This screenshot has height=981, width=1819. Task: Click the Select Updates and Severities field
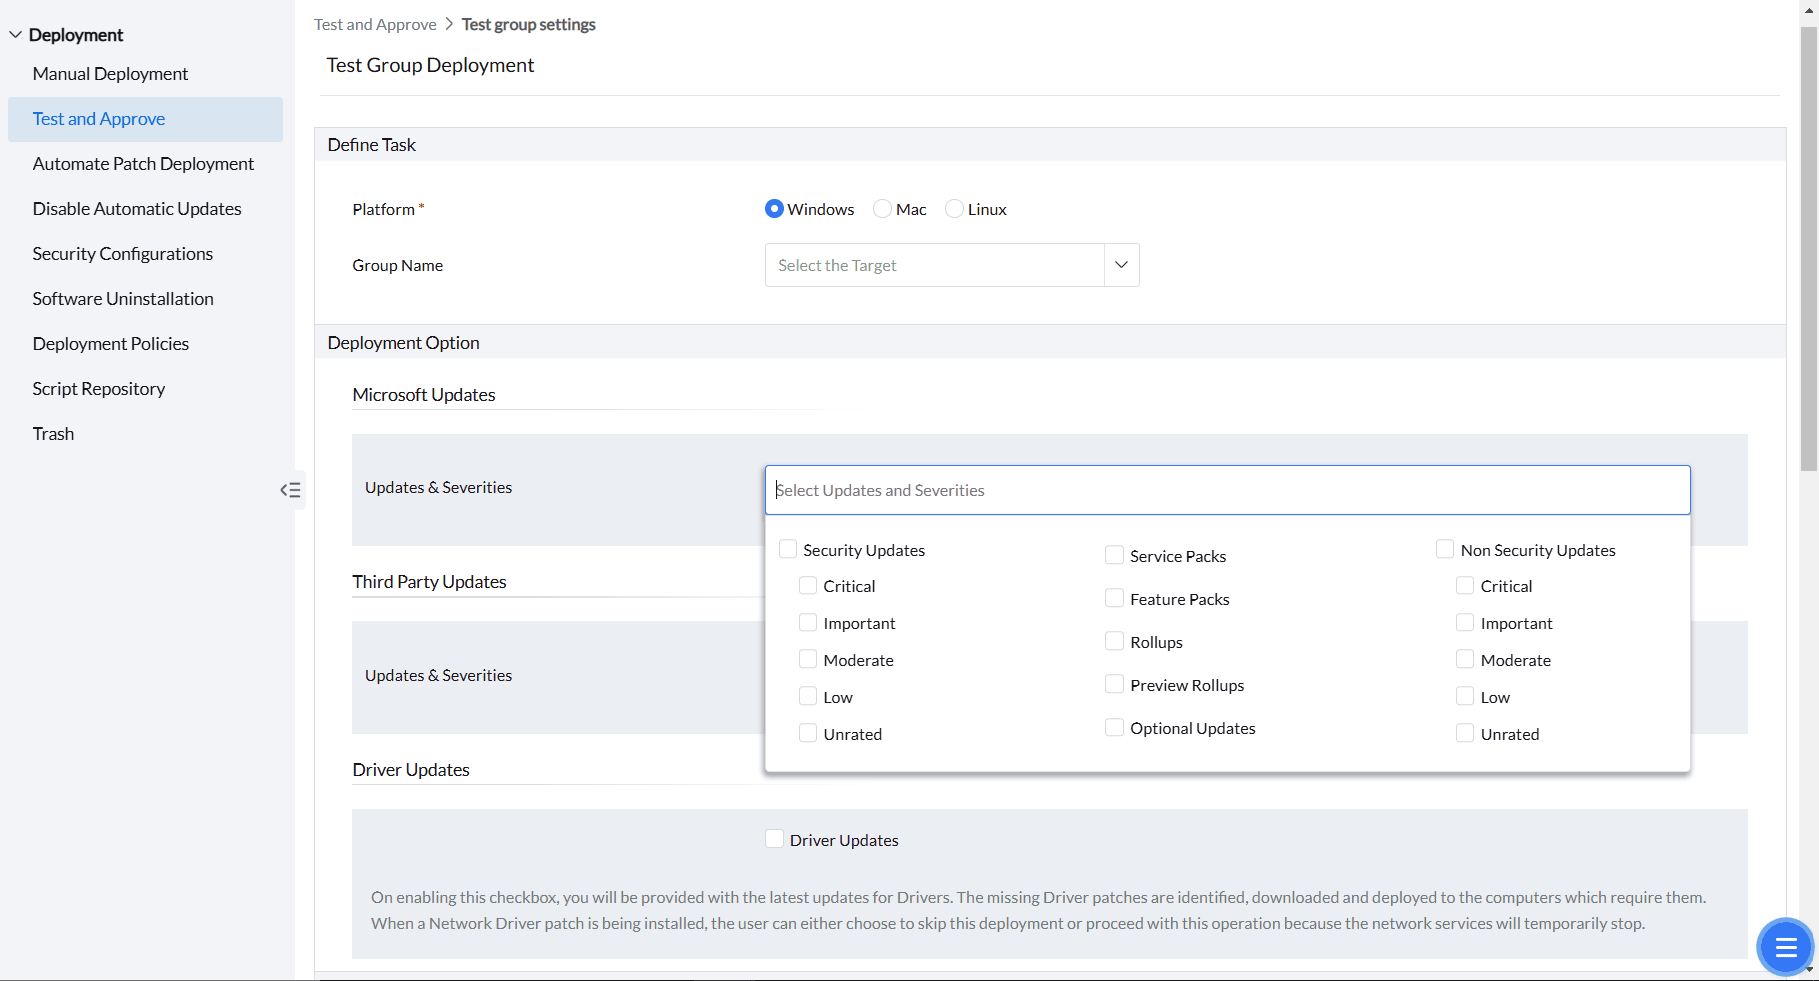pos(1227,490)
